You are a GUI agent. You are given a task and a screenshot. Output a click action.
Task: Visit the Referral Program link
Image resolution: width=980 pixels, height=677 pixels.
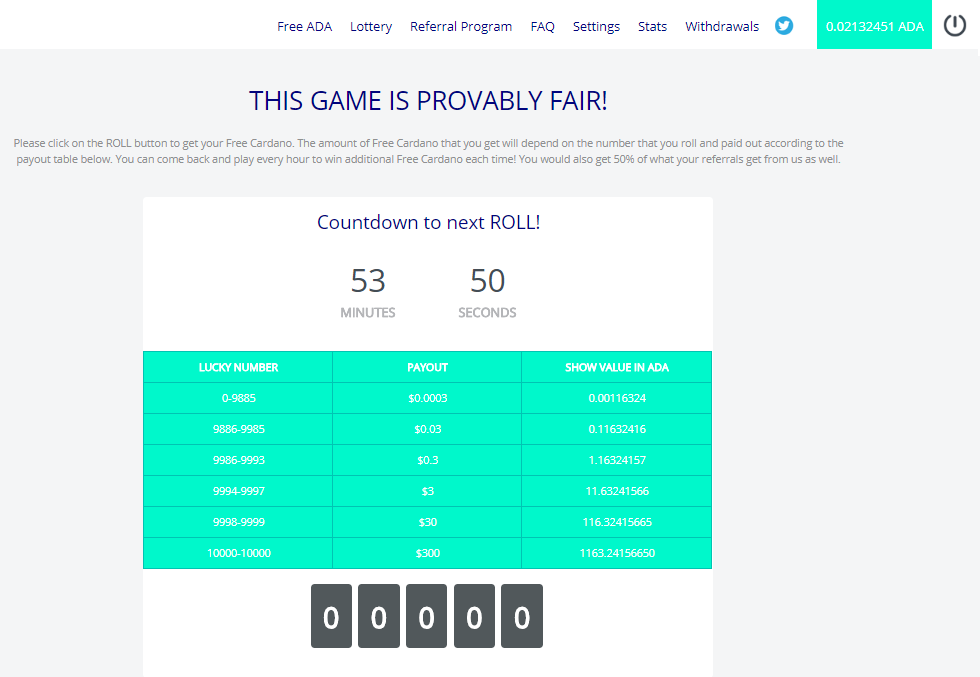[461, 26]
